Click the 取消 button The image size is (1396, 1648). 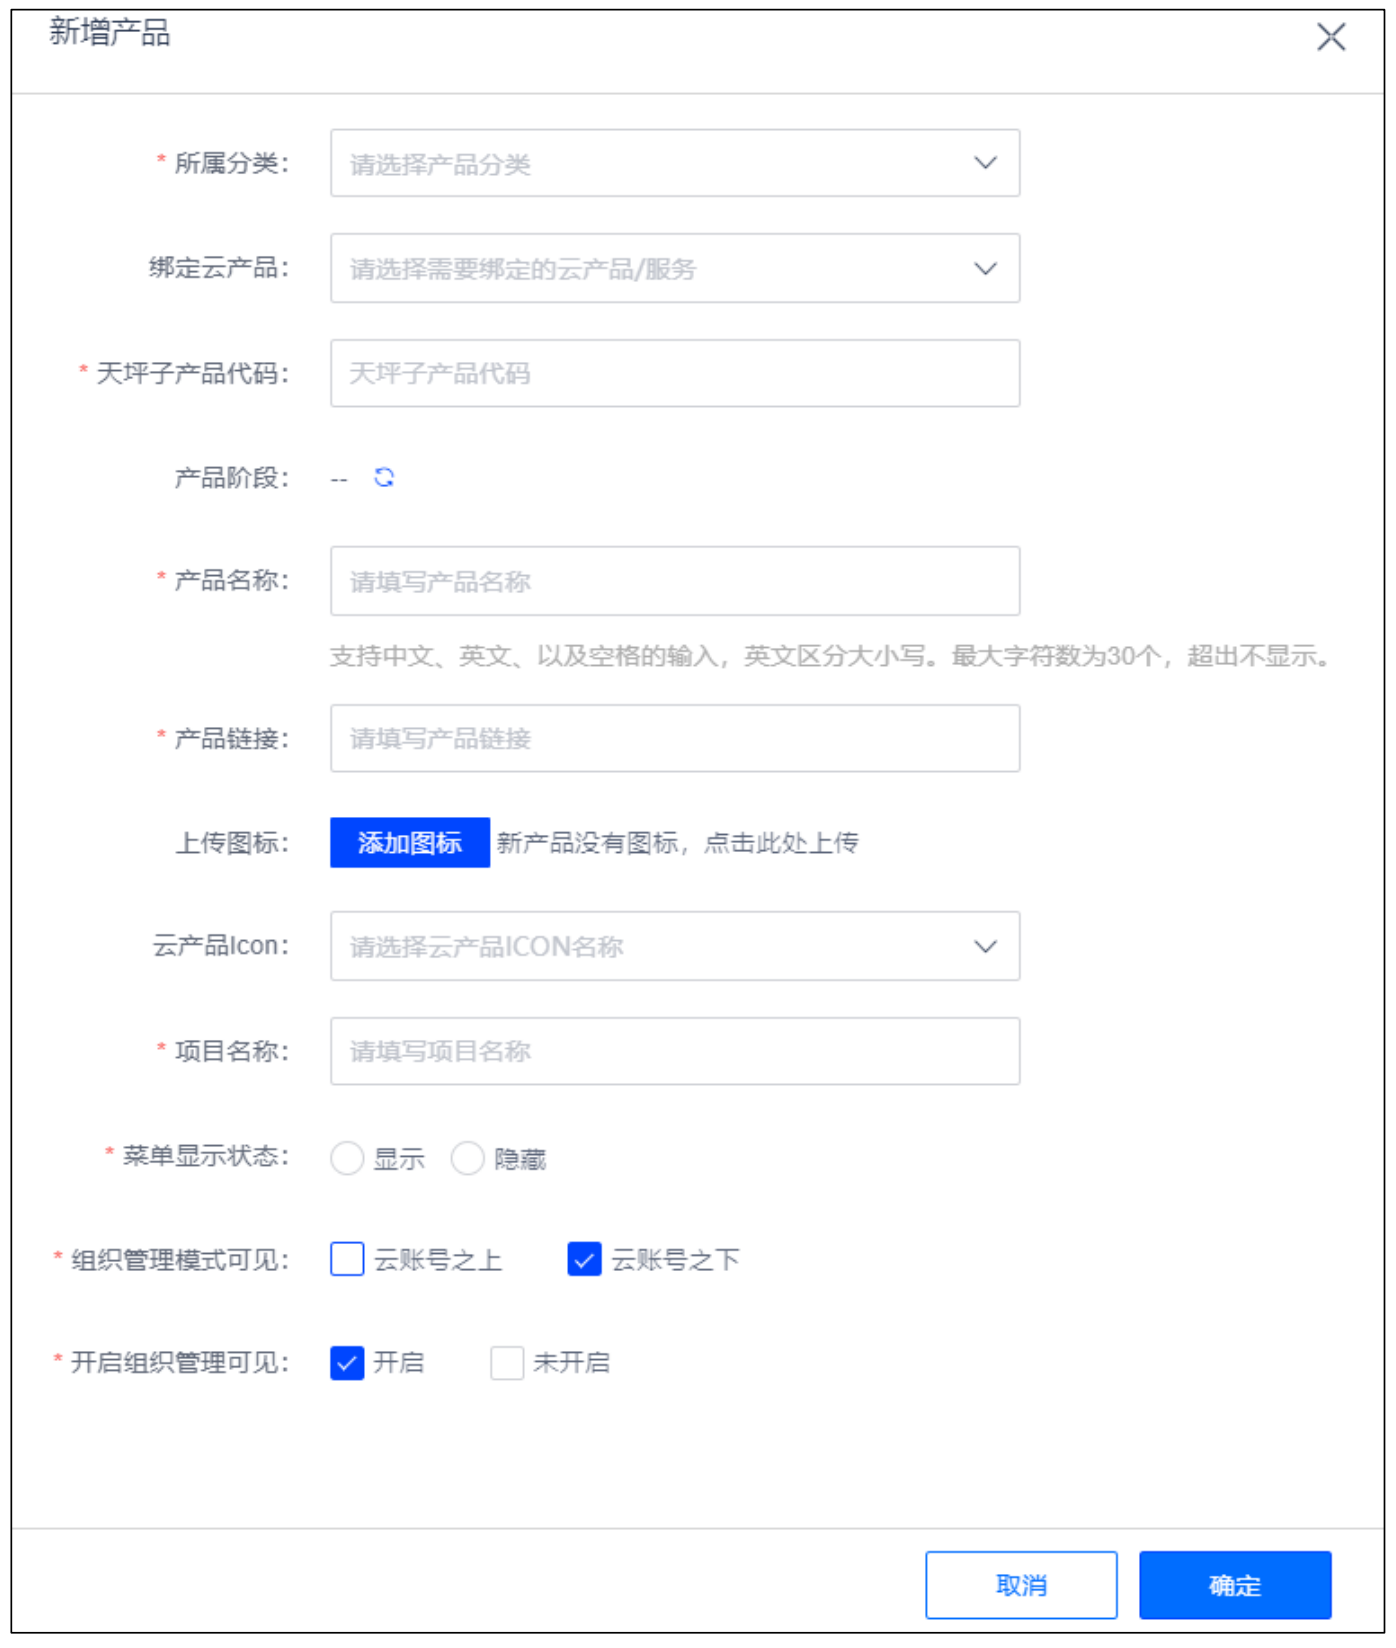(1021, 1585)
